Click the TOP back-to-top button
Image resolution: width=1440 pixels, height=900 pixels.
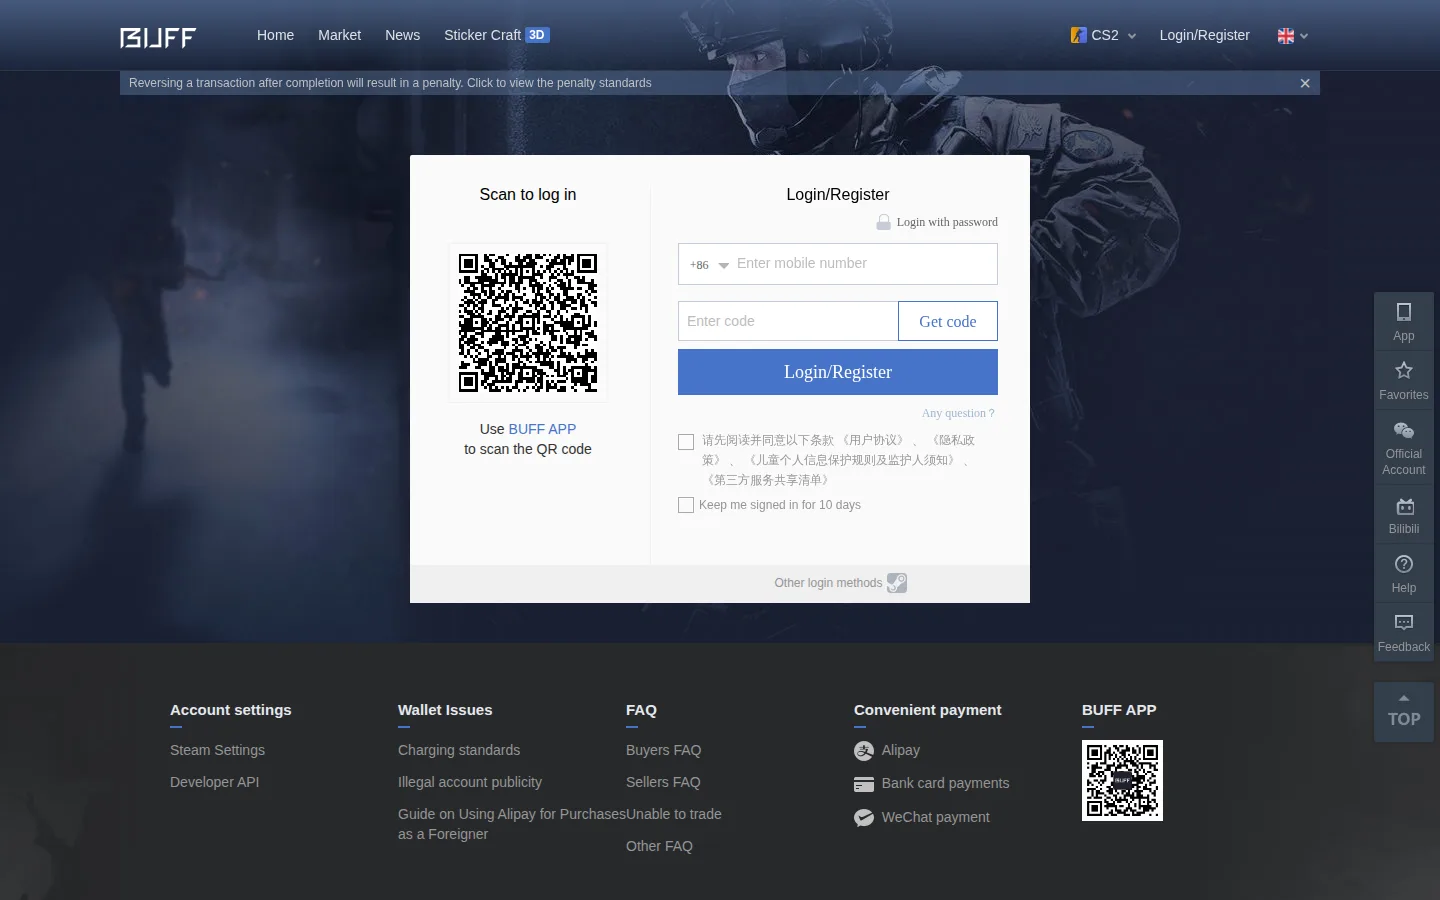[x=1404, y=712]
